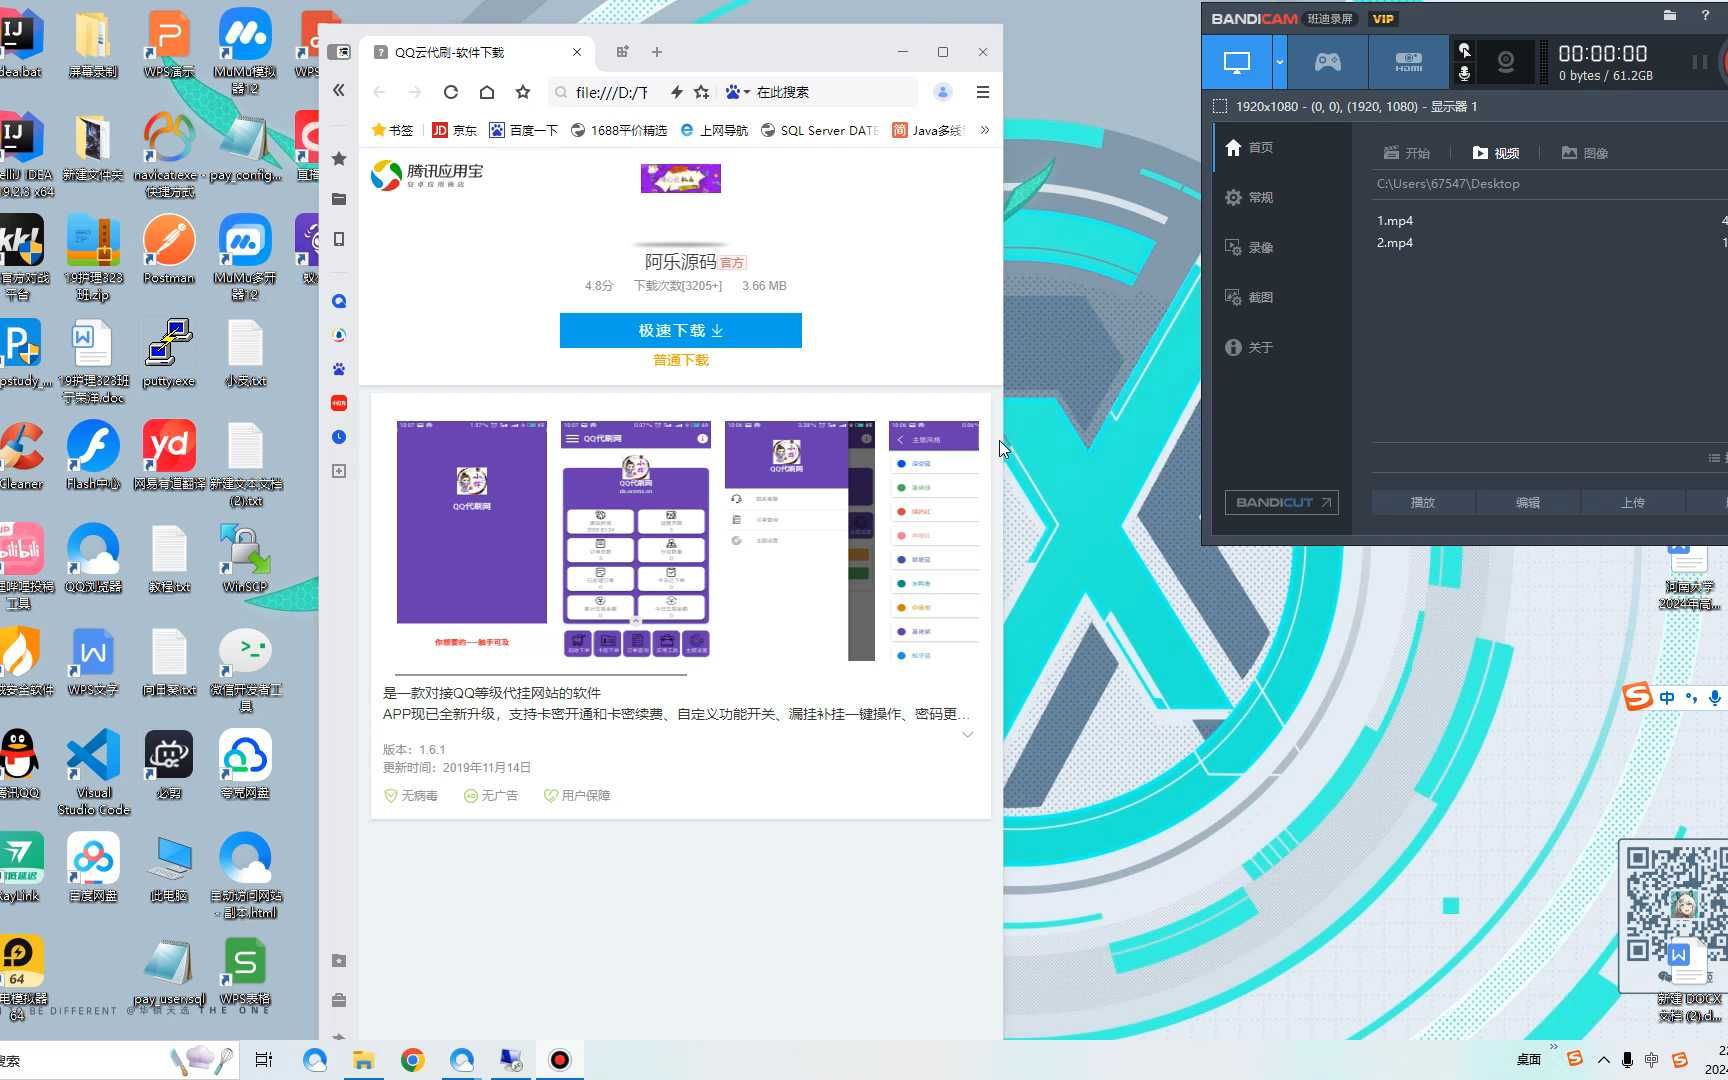Open browser user account avatar
1728x1080 pixels.
[942, 92]
